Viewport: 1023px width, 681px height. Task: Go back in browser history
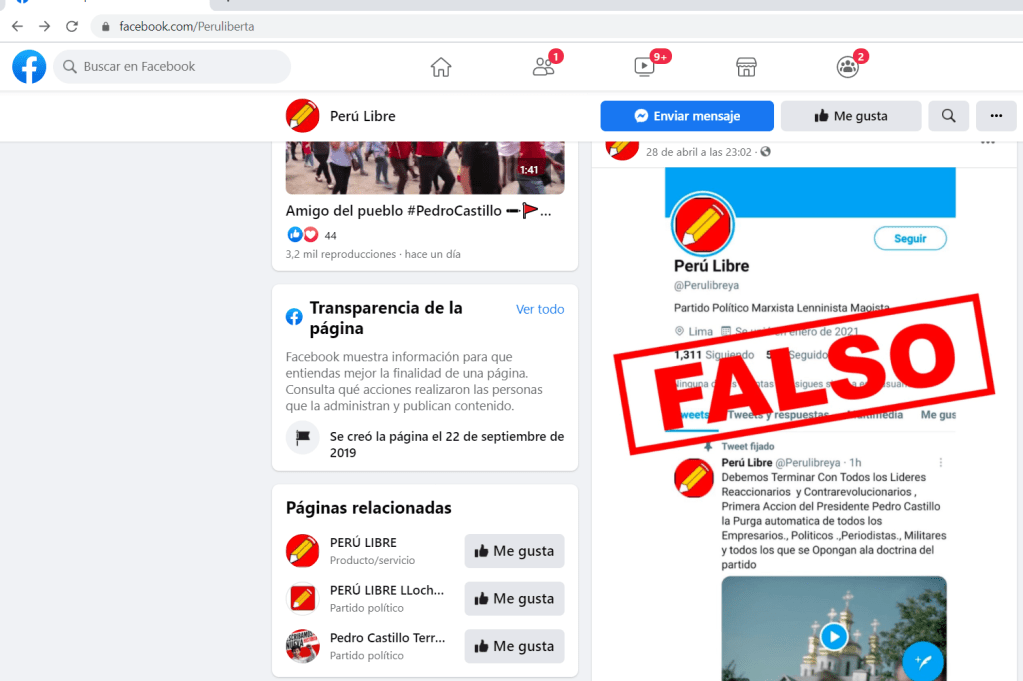pos(18,26)
